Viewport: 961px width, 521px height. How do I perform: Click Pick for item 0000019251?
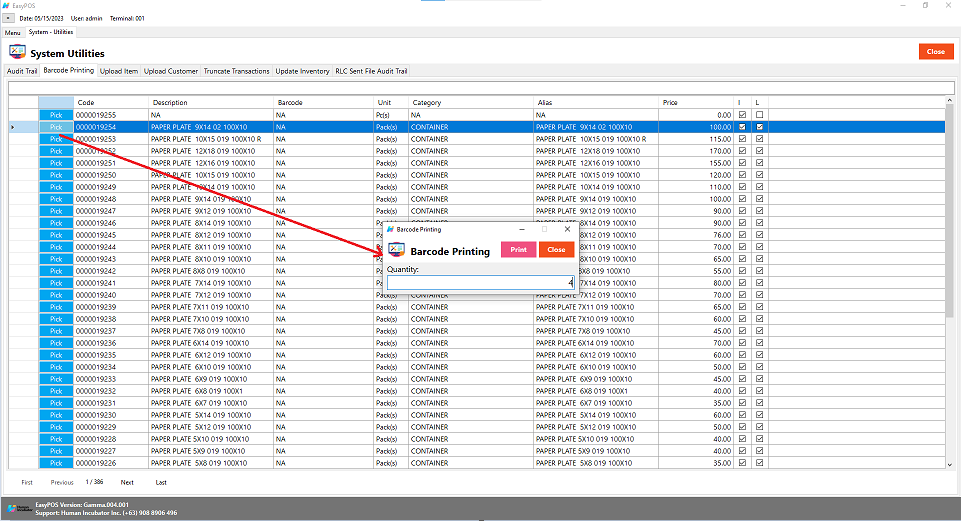pos(56,163)
